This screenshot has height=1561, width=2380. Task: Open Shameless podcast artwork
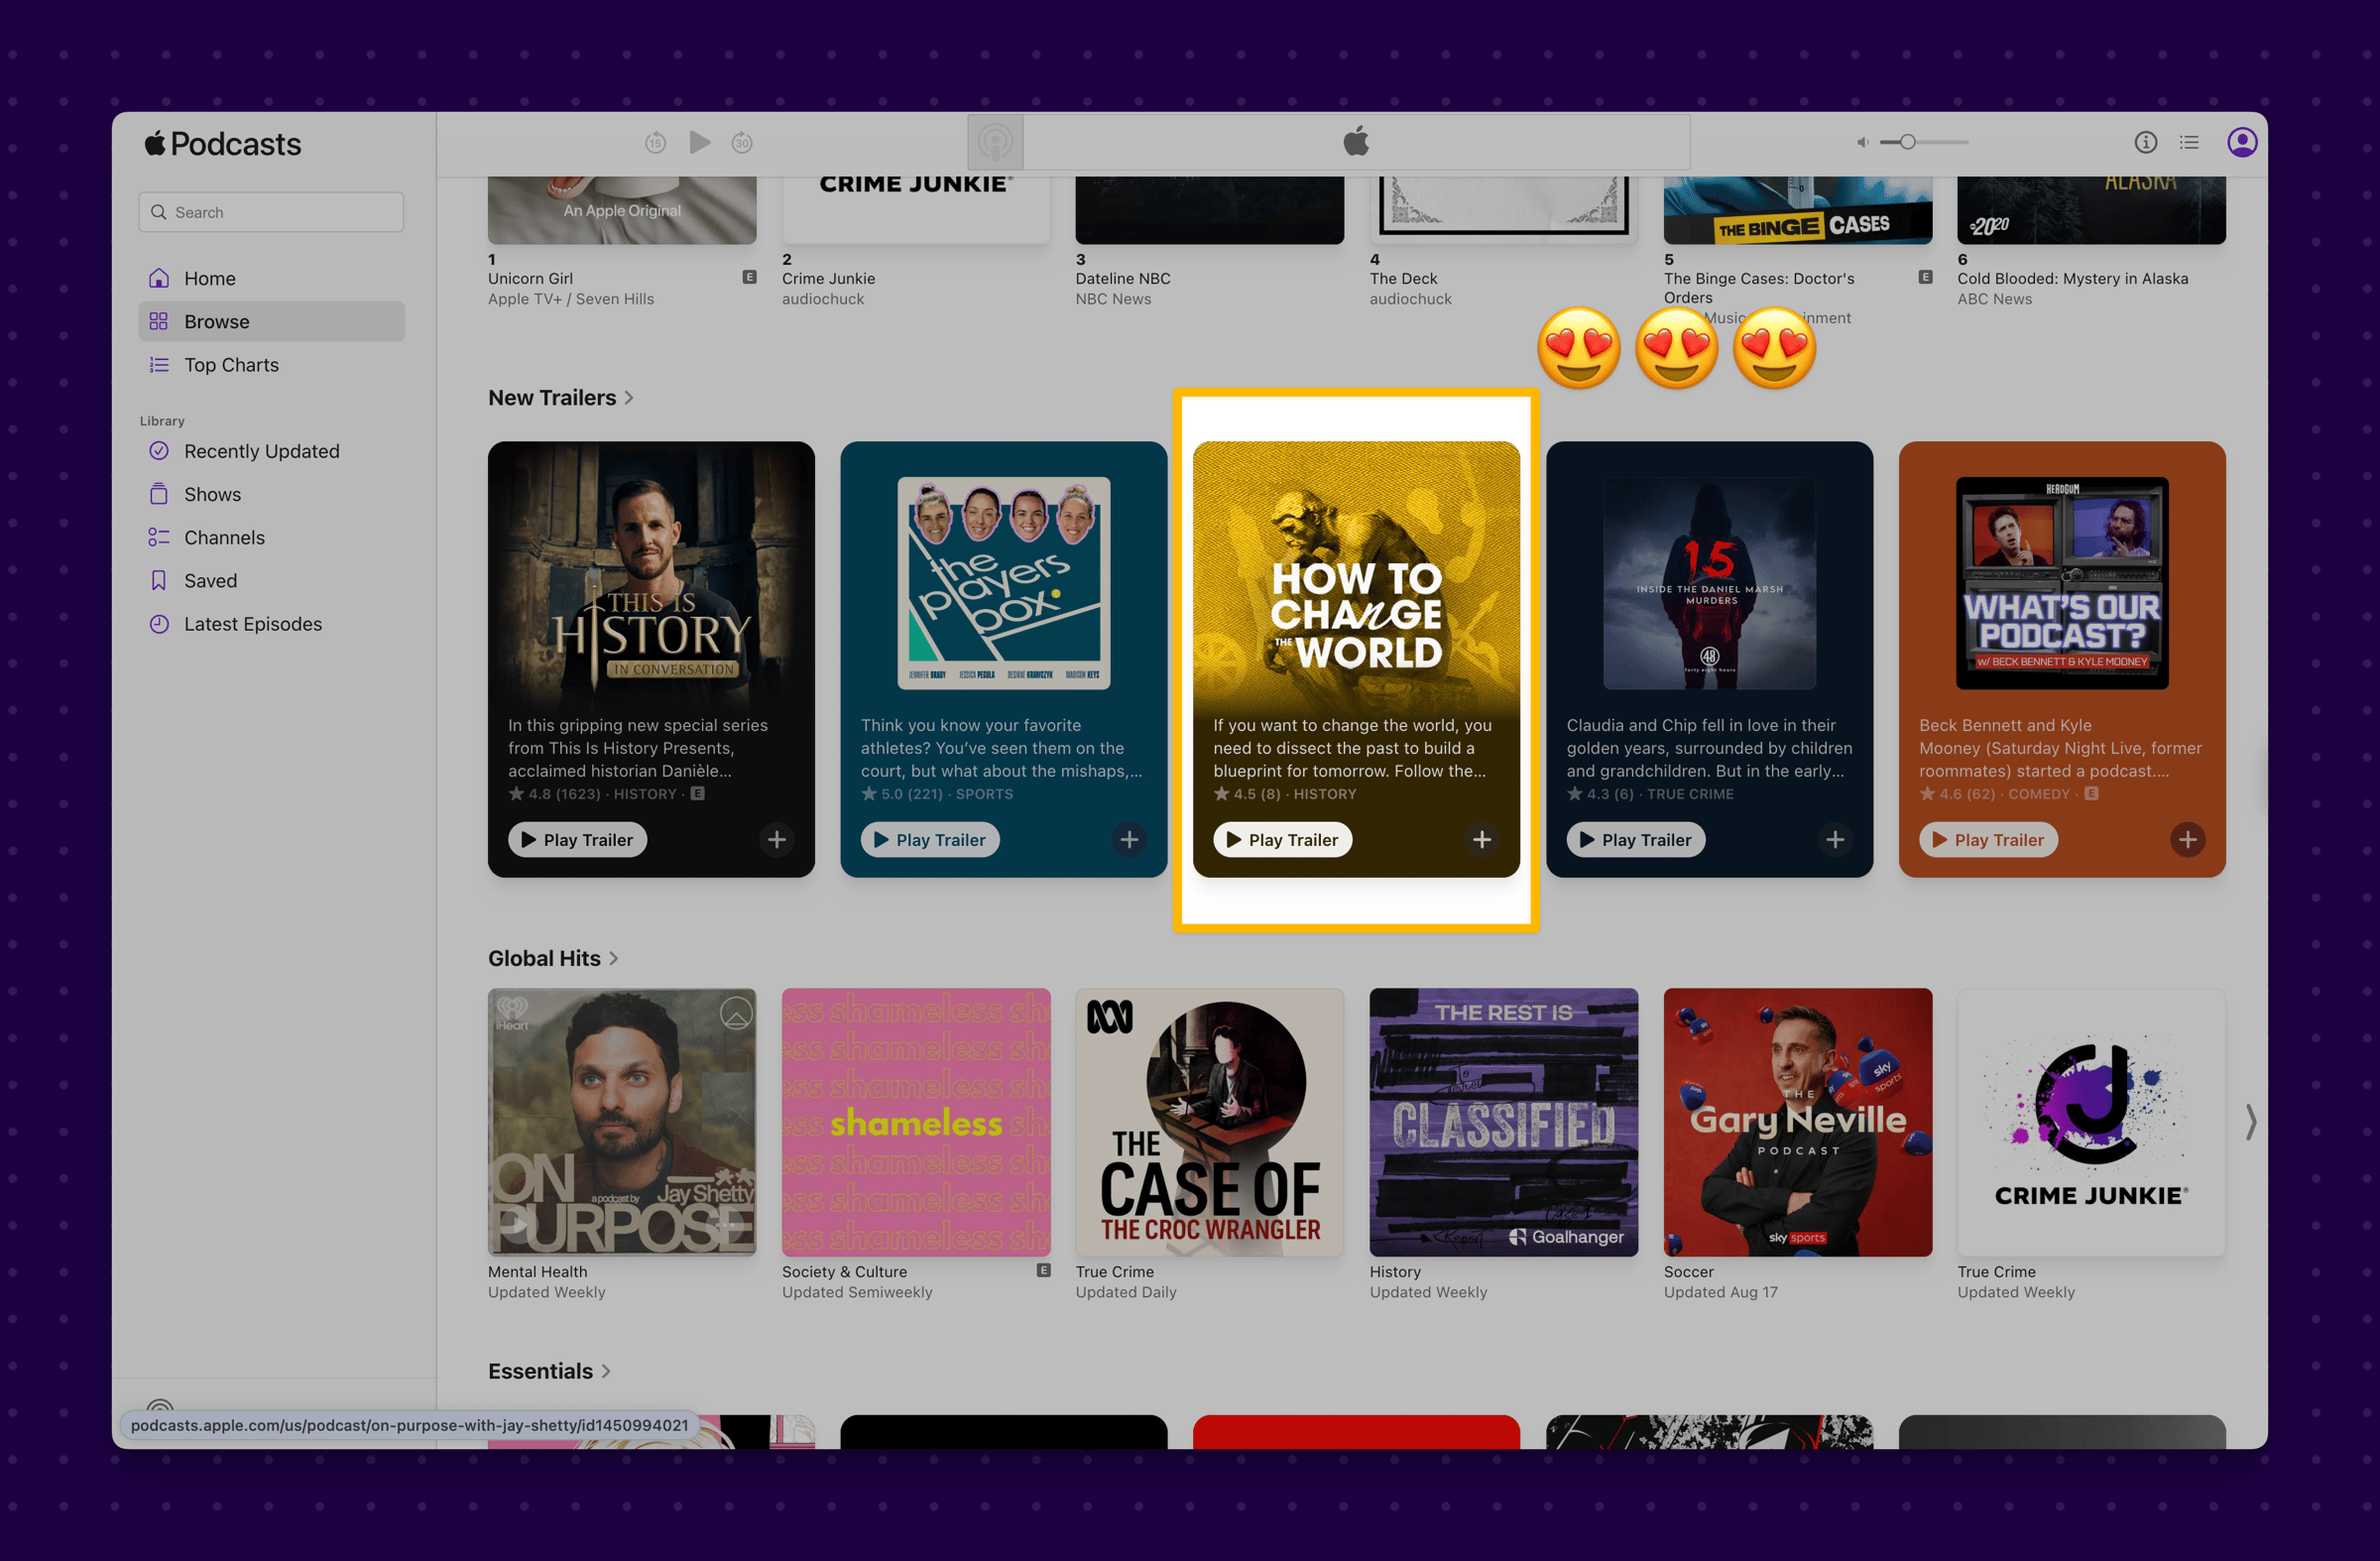pos(916,1123)
